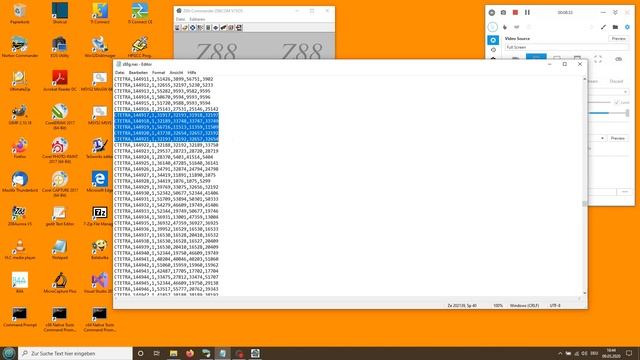640x360 pixels.
Task: Open Datei menu in Notepad Editor
Action: [119, 73]
